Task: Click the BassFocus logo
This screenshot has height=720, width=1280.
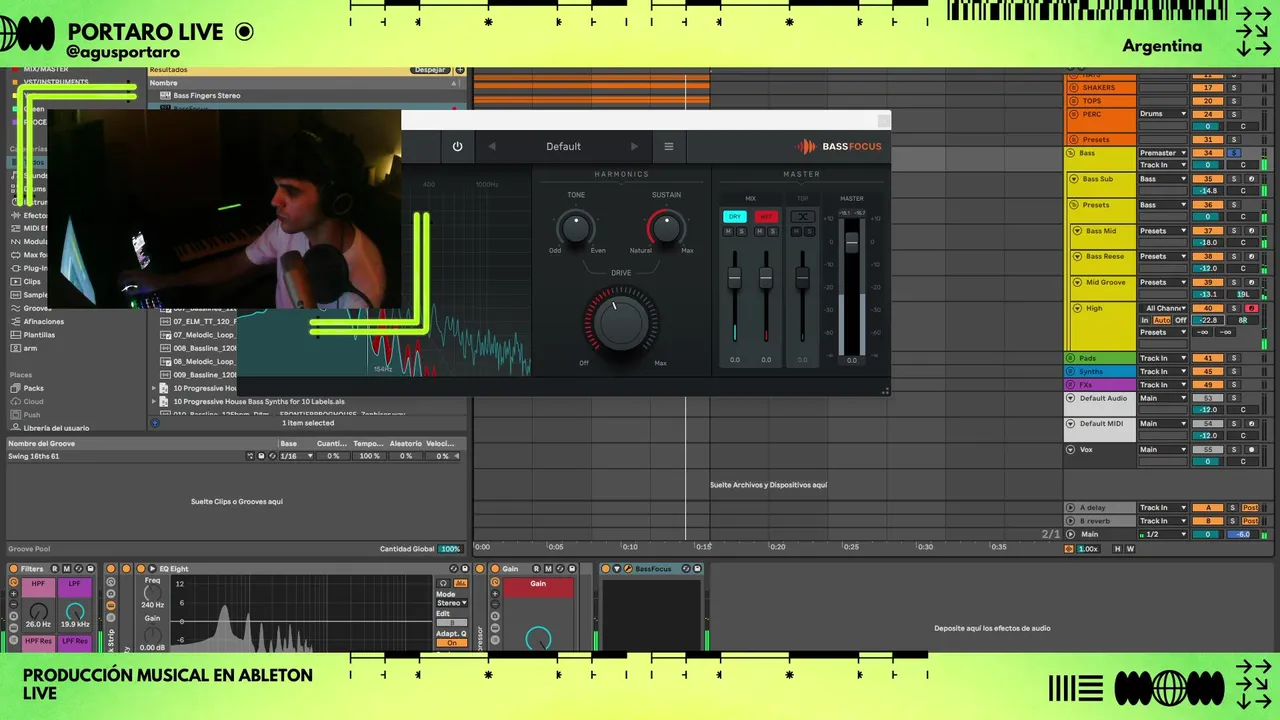Action: click(839, 147)
